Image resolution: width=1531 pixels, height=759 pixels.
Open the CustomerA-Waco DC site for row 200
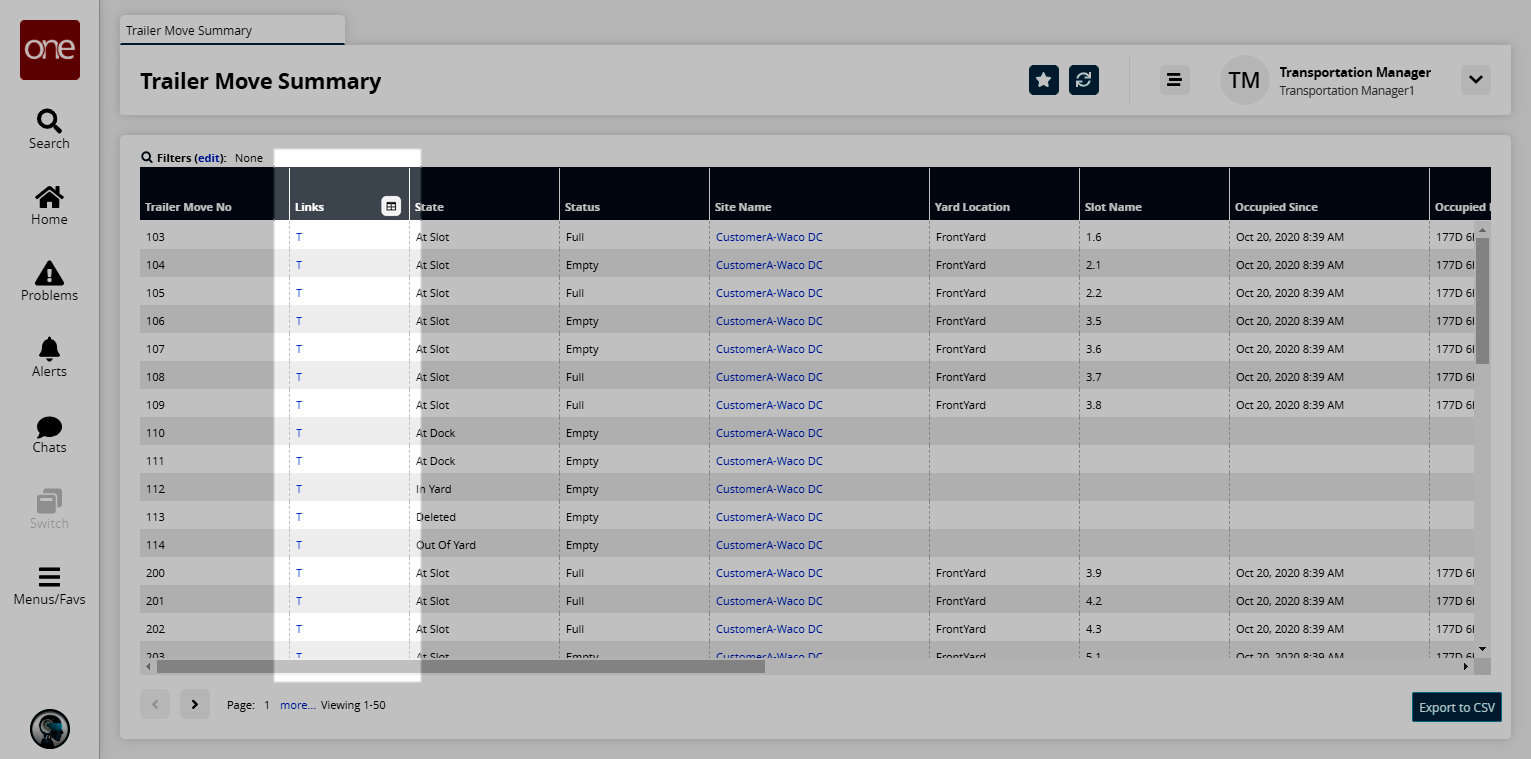(769, 573)
